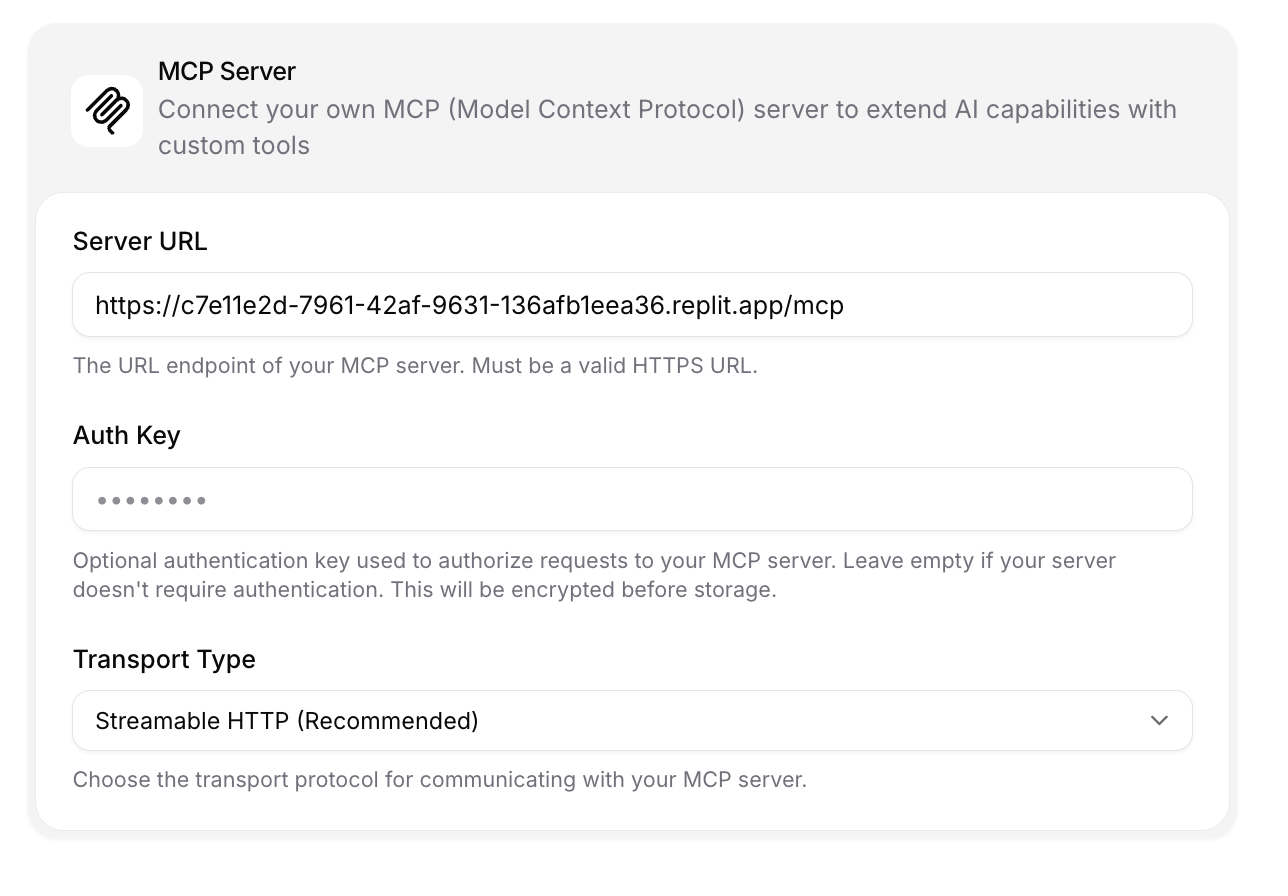Viewport: 1288px width, 896px height.
Task: Click the "Transport Type" field label
Action: (x=164, y=659)
